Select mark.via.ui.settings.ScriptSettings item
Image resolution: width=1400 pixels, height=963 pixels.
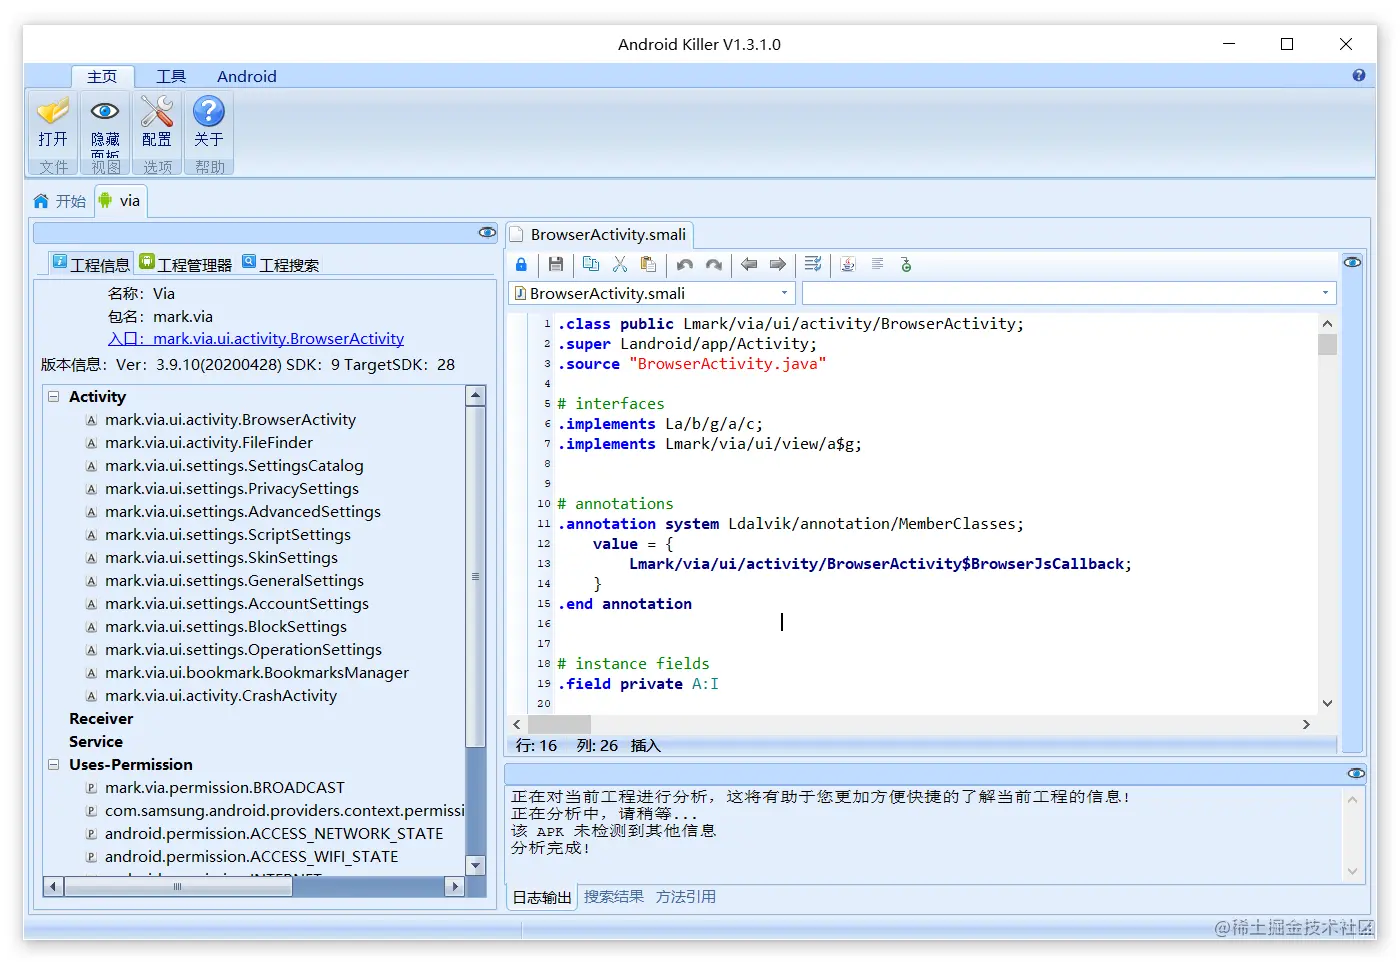(228, 535)
